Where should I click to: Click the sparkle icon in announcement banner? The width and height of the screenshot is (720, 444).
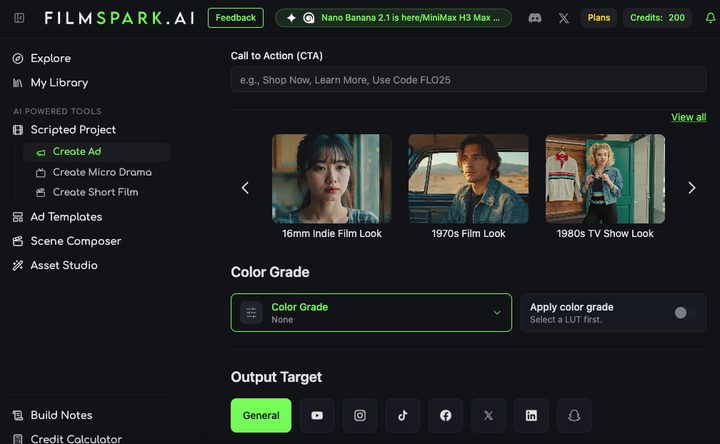(x=291, y=18)
